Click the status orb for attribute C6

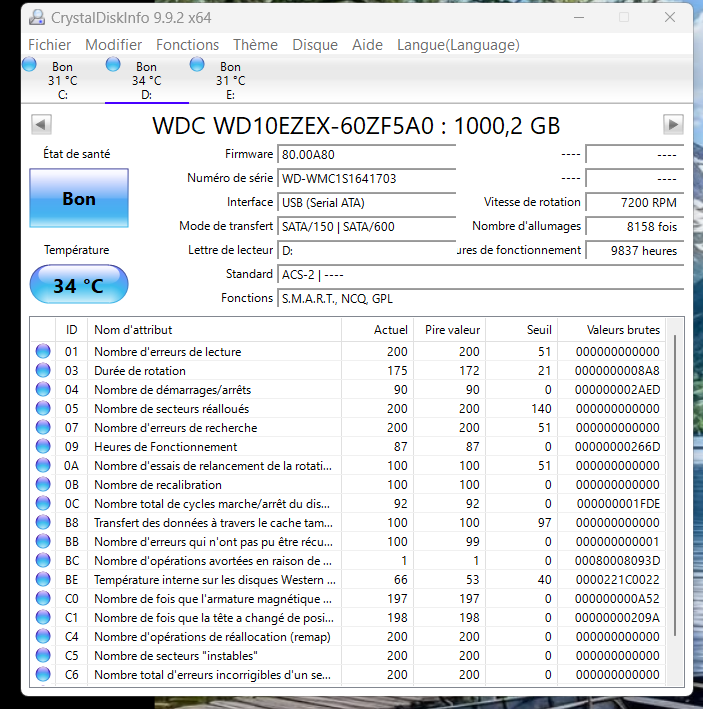43,674
